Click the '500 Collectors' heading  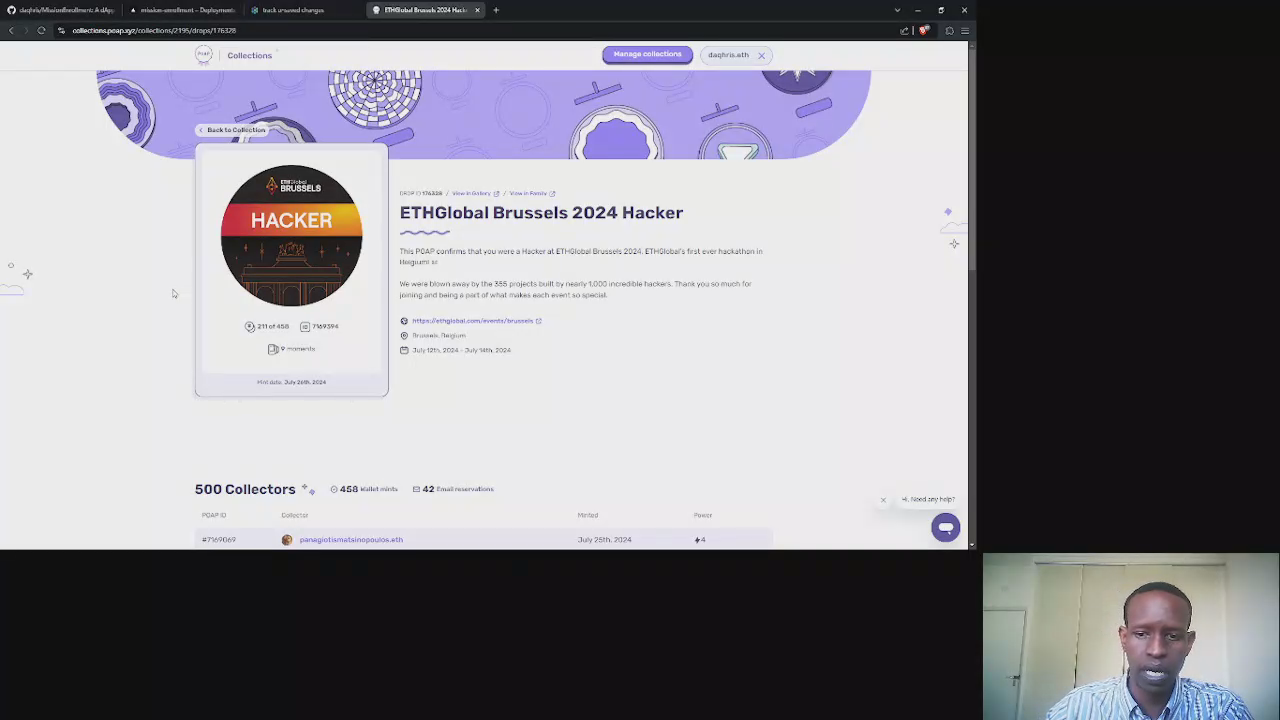point(245,489)
